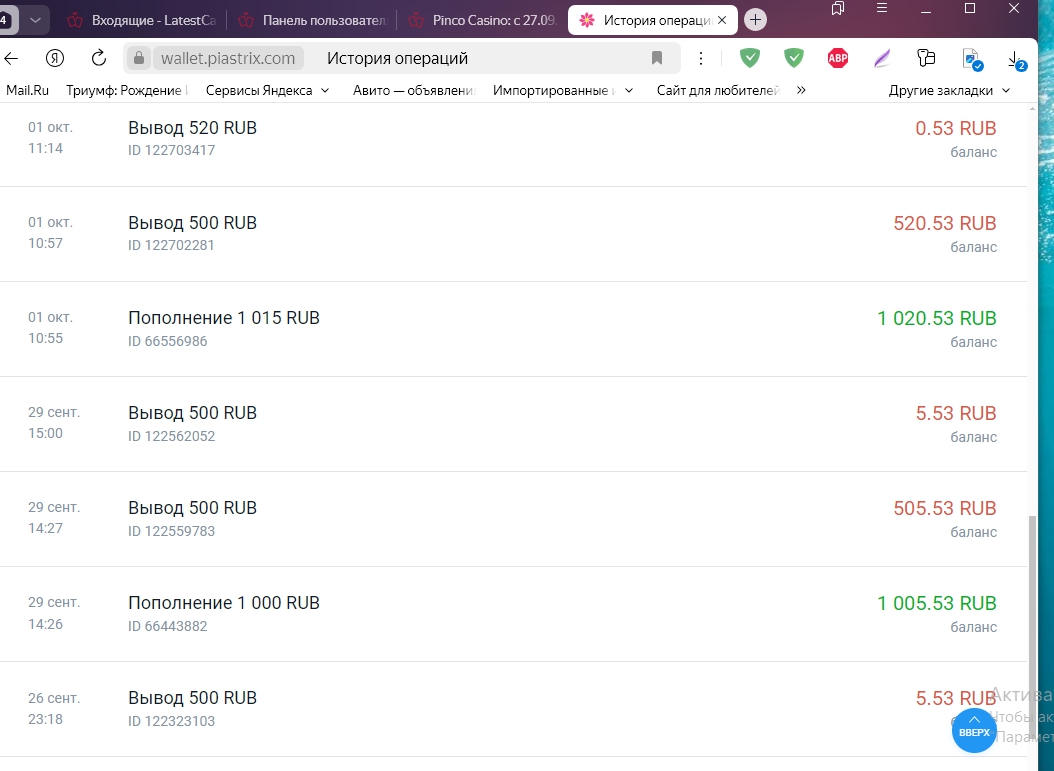
Task: Select Вывод 500 RUB at 23:18
Action: (192, 698)
